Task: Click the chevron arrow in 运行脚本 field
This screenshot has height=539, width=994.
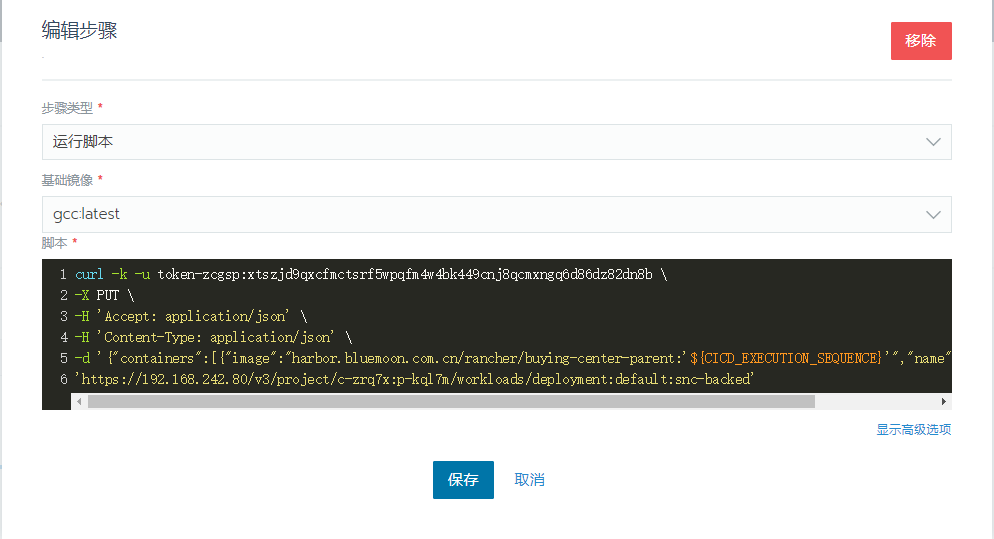Action: click(x=933, y=142)
